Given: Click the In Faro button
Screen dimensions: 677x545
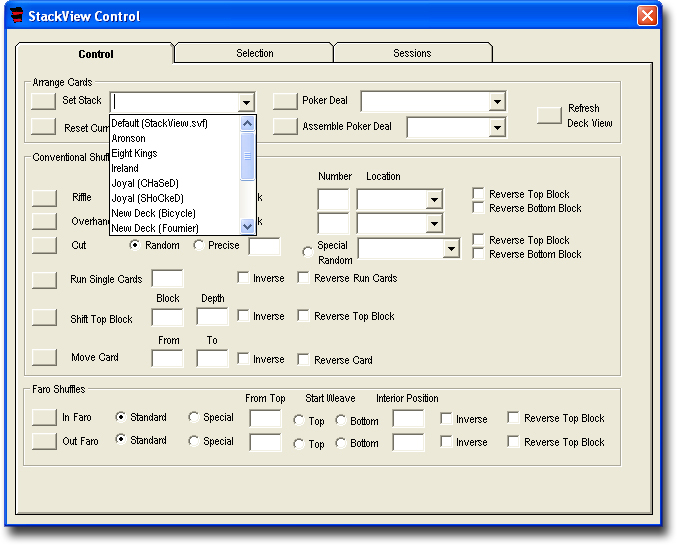Looking at the screenshot, I should point(44,417).
